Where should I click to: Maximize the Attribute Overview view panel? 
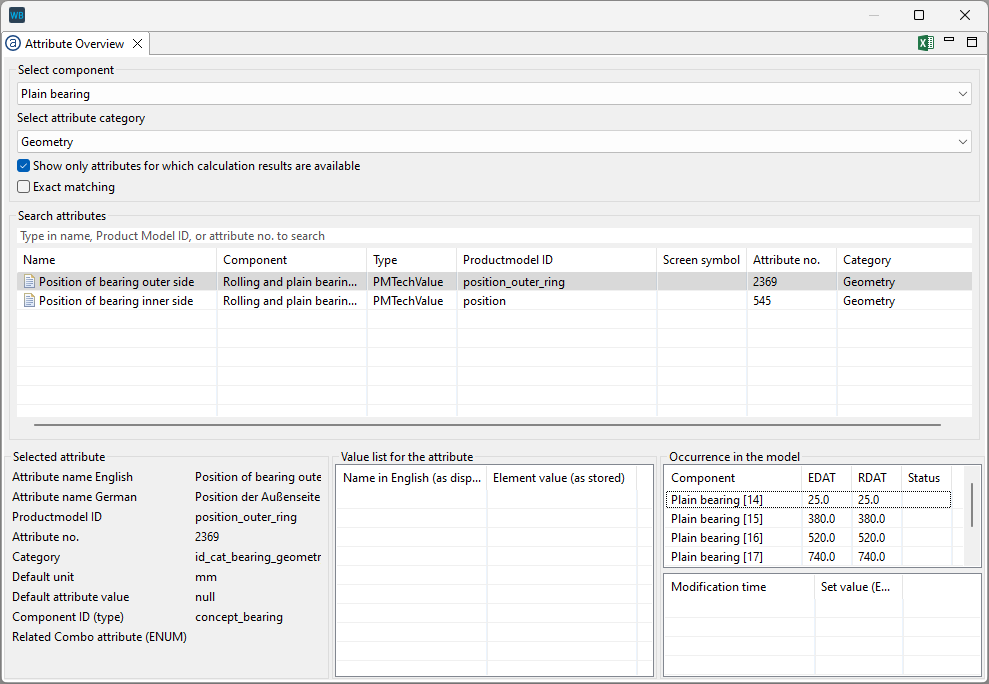(972, 42)
